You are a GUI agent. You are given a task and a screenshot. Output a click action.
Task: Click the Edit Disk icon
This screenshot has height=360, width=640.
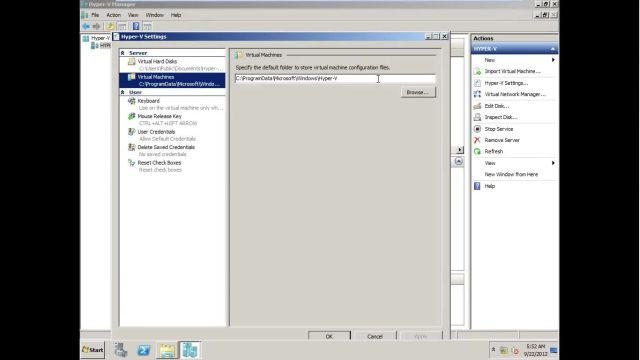[x=477, y=106]
